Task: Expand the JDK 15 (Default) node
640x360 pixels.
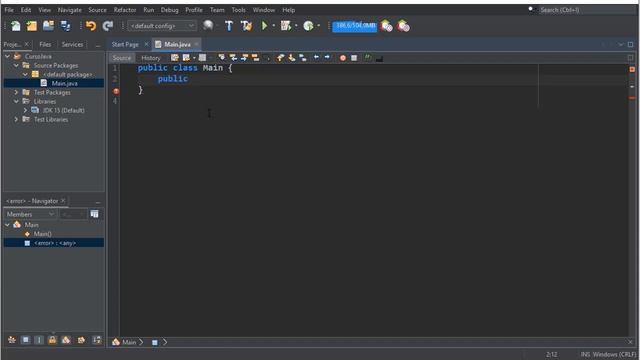Action: (x=25, y=110)
